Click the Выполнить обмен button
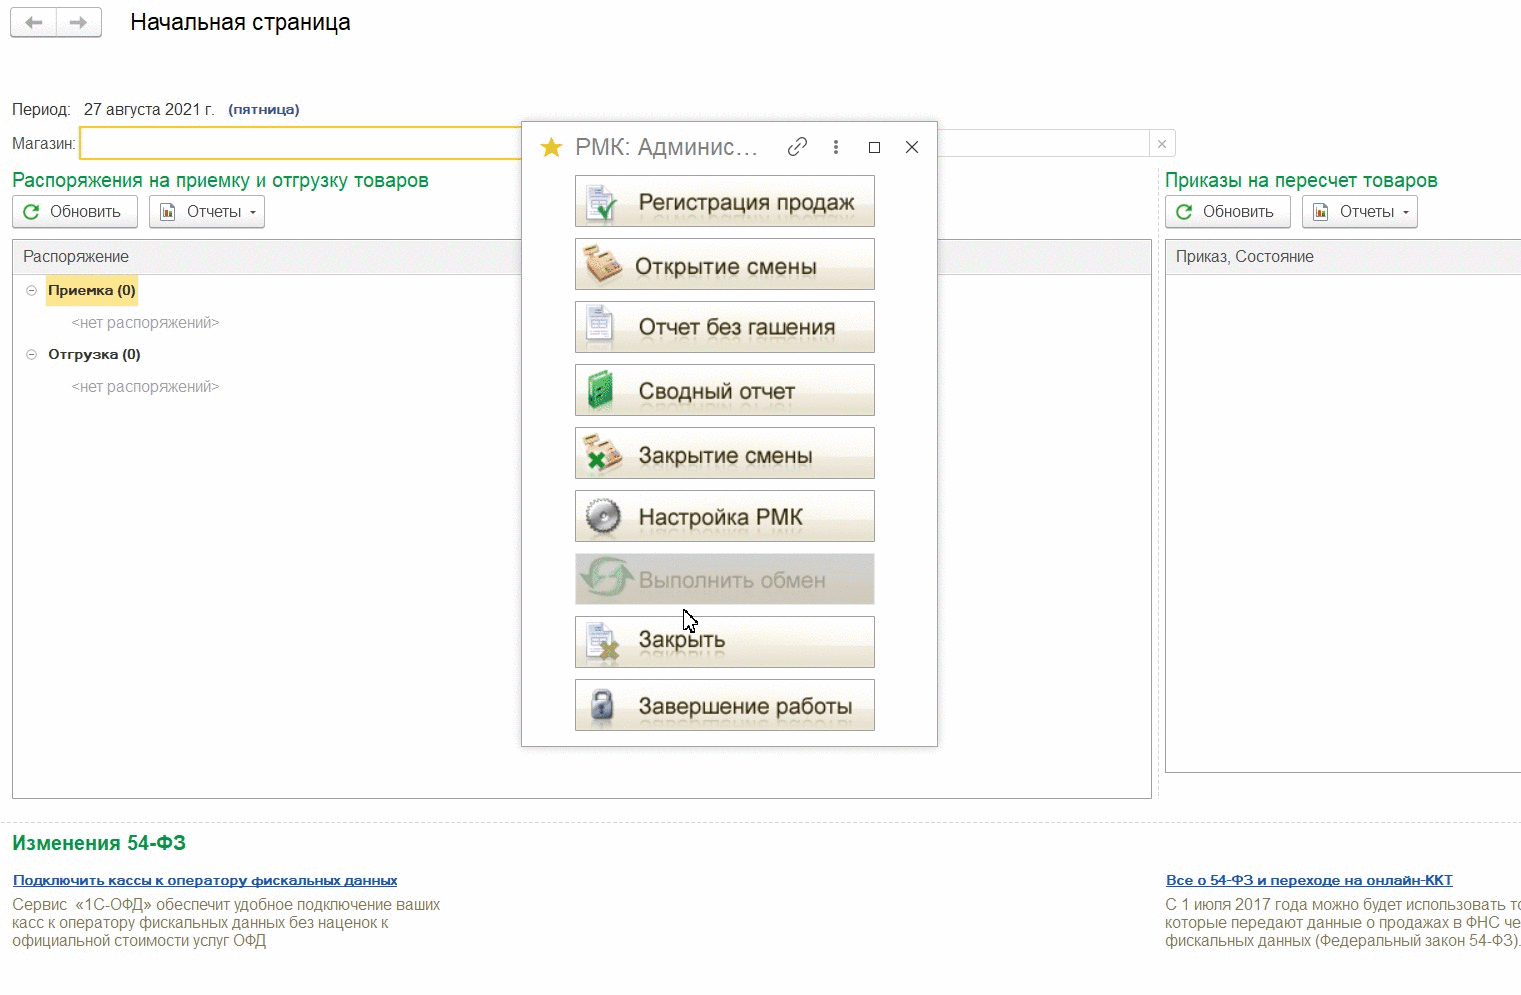The image size is (1521, 995). pos(725,579)
